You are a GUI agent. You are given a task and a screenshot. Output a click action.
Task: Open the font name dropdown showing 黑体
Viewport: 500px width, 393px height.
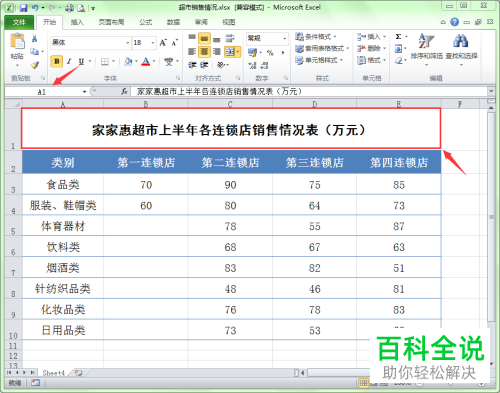click(127, 43)
